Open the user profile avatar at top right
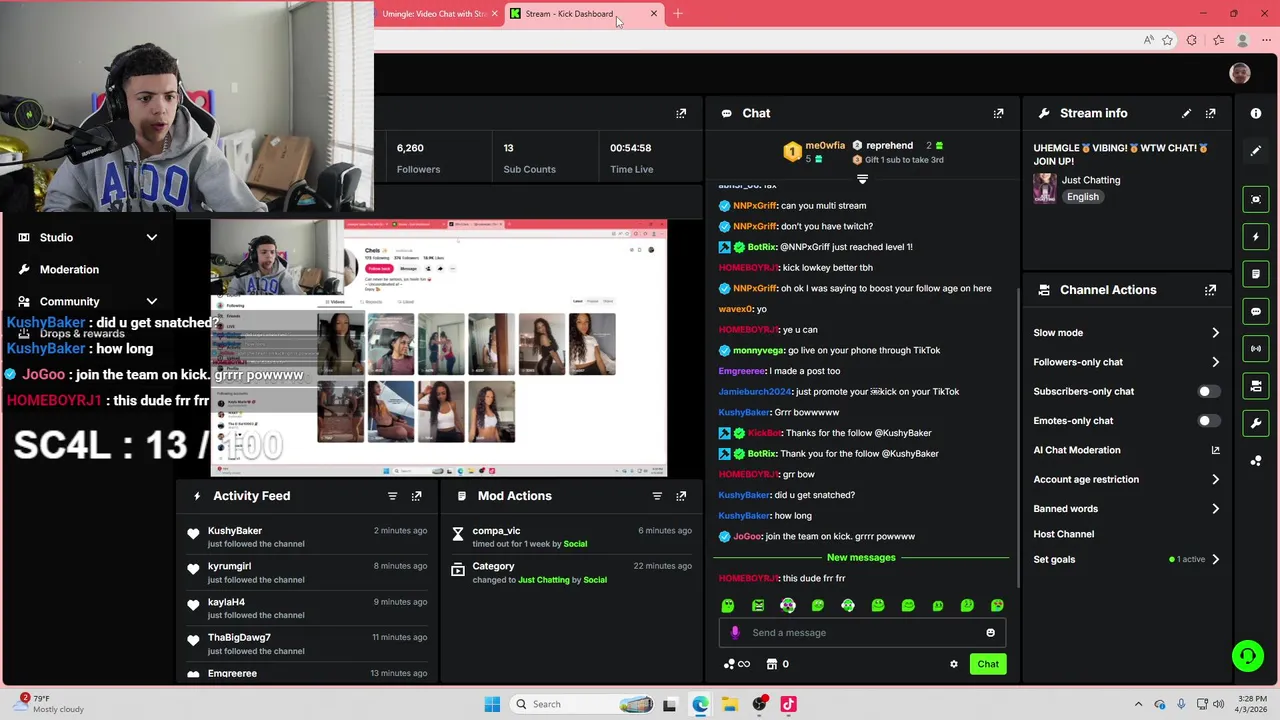Image resolution: width=1280 pixels, height=720 pixels. point(1240,73)
